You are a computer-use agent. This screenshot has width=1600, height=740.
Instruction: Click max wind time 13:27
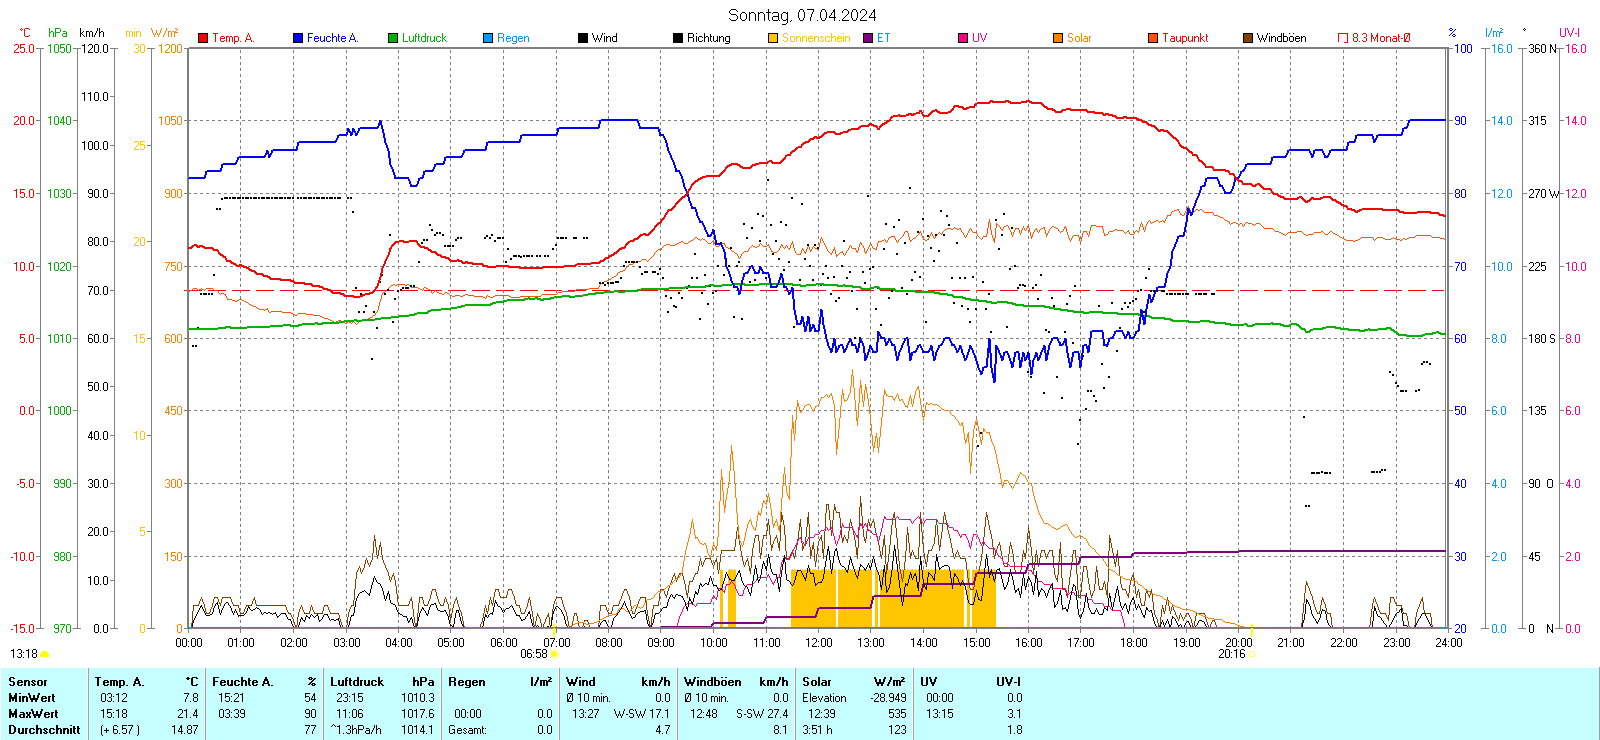click(586, 714)
